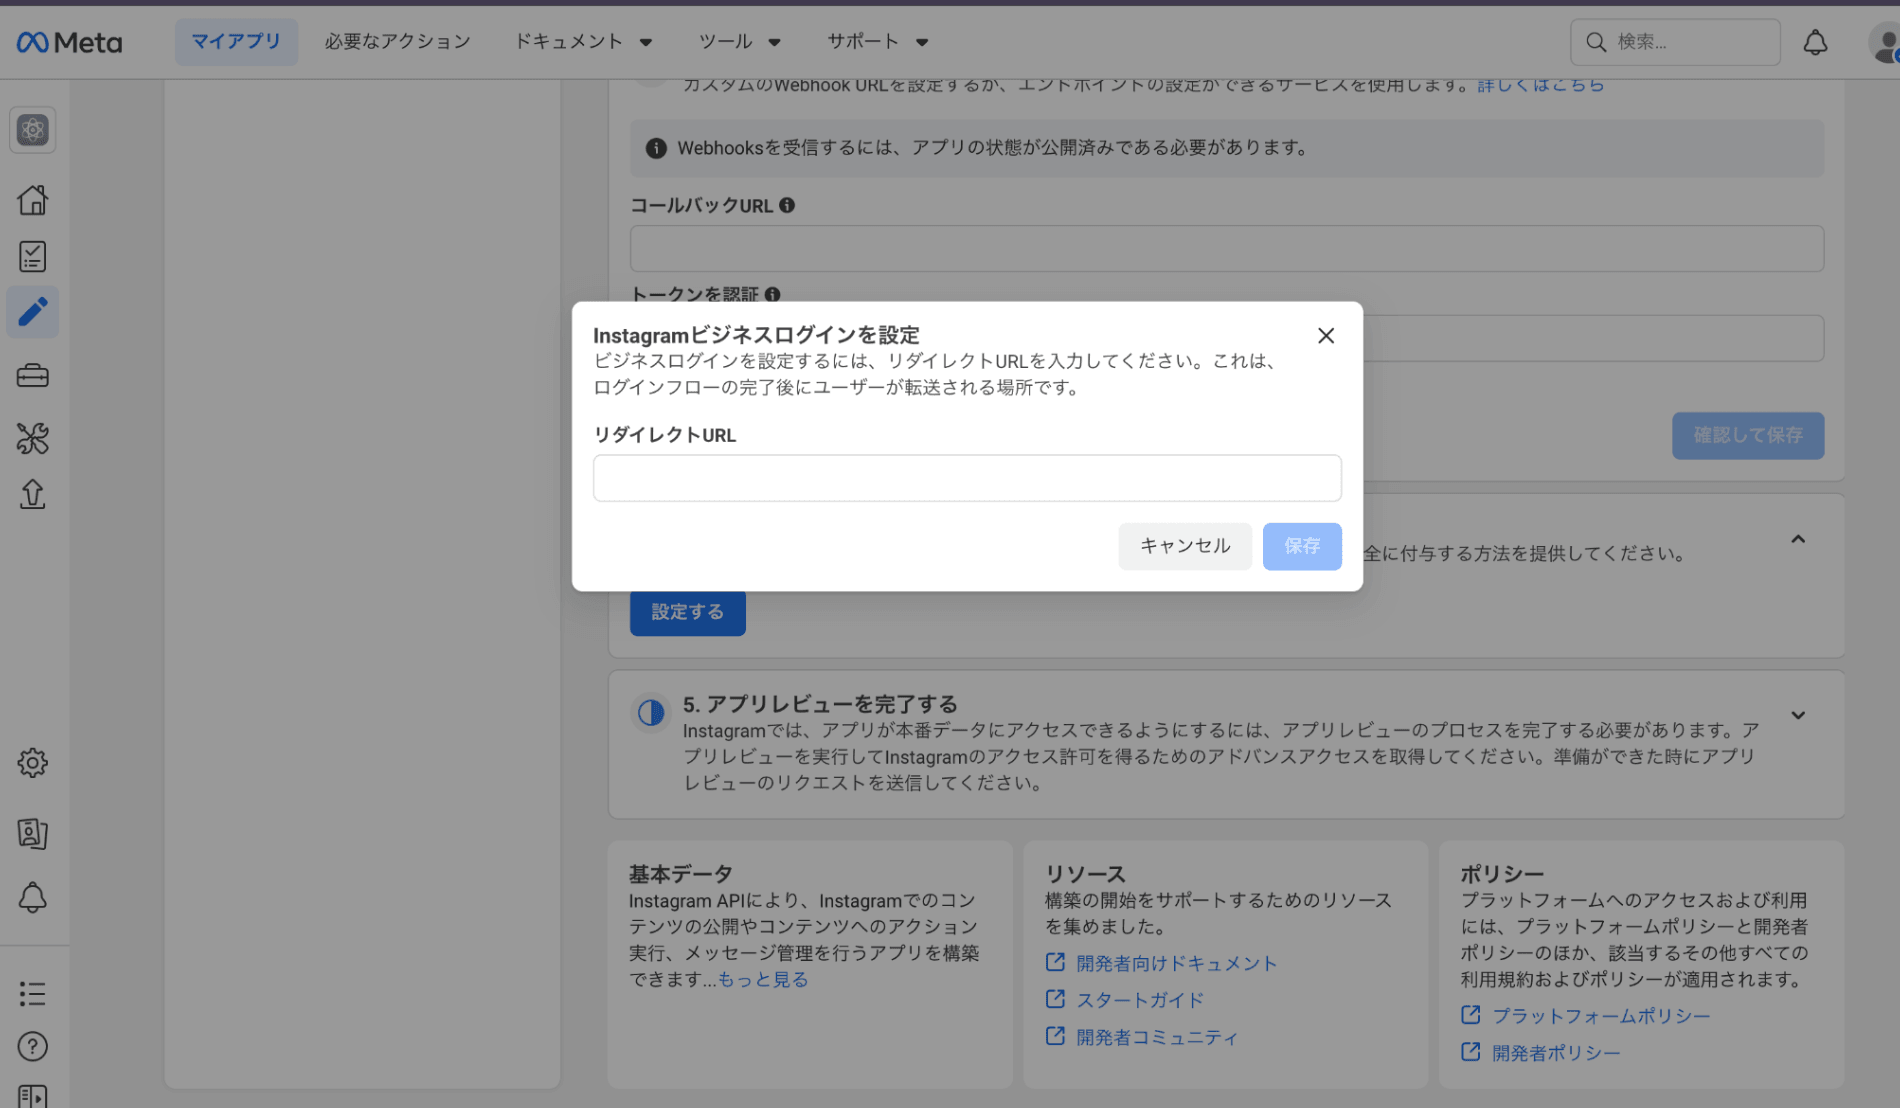The width and height of the screenshot is (1900, 1108).
Task: Click the home icon in left sidebar
Action: [x=32, y=200]
